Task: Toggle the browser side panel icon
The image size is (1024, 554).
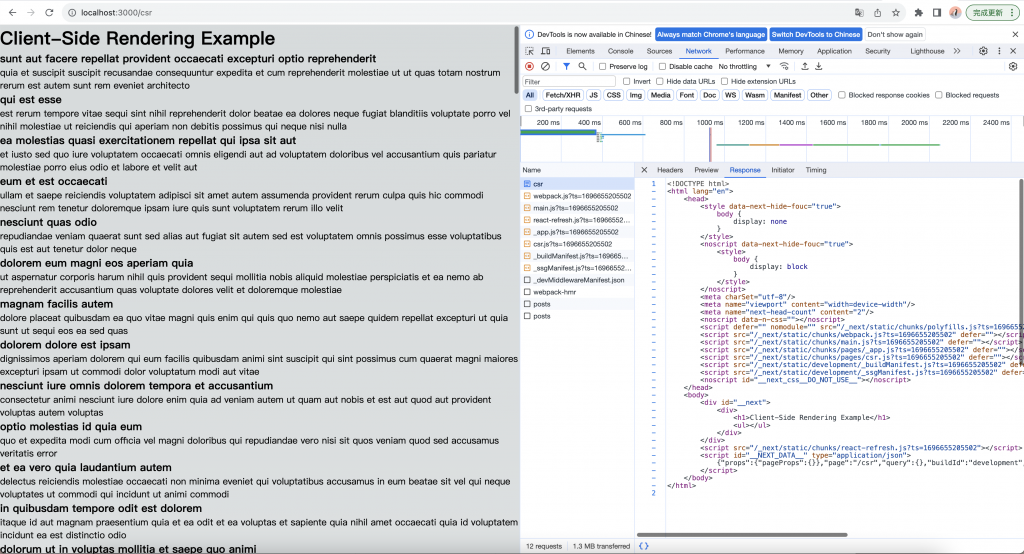Action: 936,12
